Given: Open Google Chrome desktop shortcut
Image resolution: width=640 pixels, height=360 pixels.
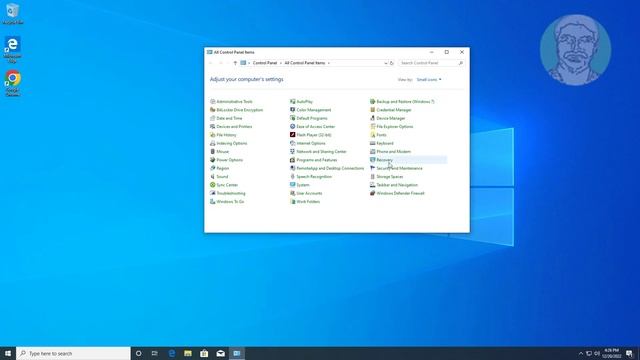Looking at the screenshot, I should pyautogui.click(x=13, y=83).
